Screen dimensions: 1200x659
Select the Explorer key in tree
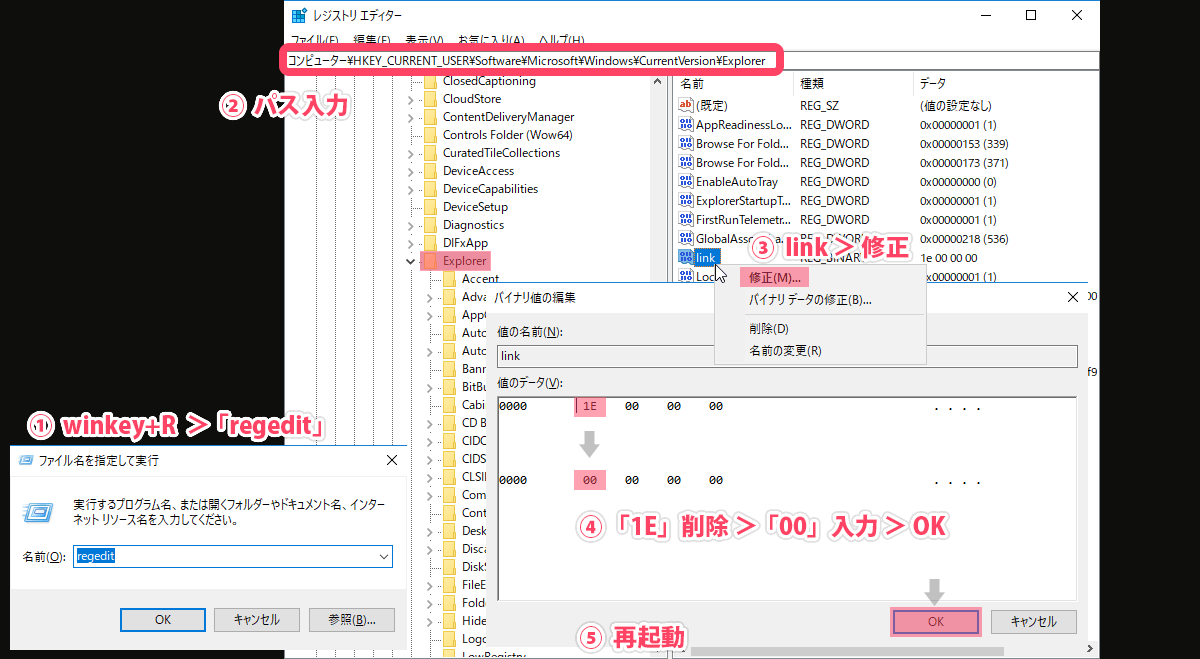pyautogui.click(x=464, y=261)
